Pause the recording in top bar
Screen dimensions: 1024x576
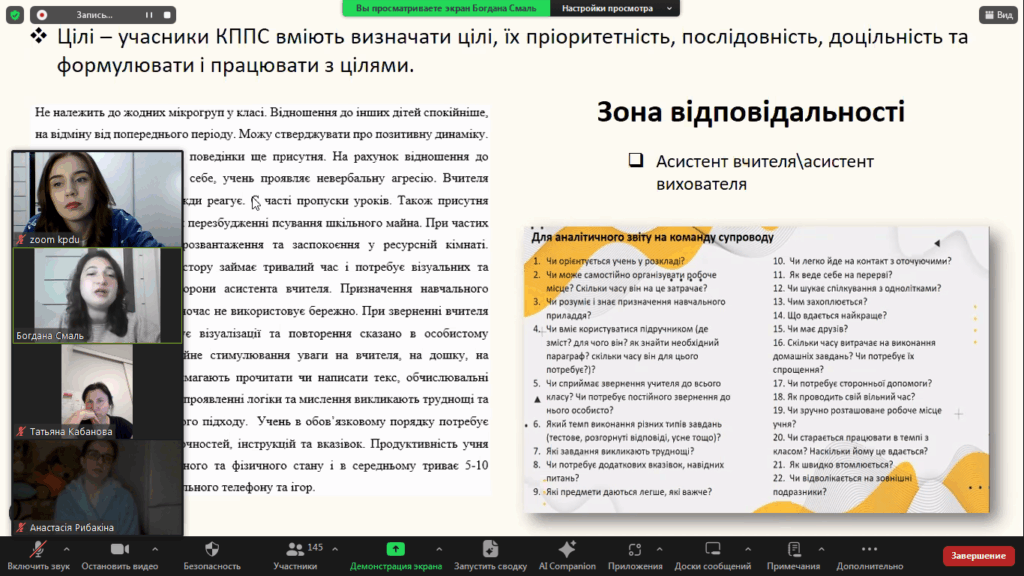click(149, 15)
